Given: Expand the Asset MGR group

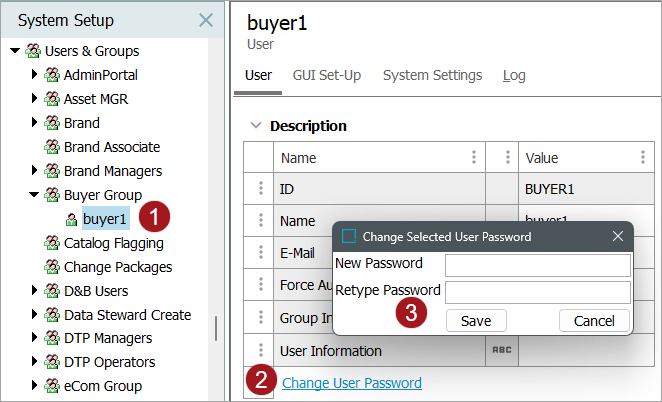Looking at the screenshot, I should click(x=35, y=99).
